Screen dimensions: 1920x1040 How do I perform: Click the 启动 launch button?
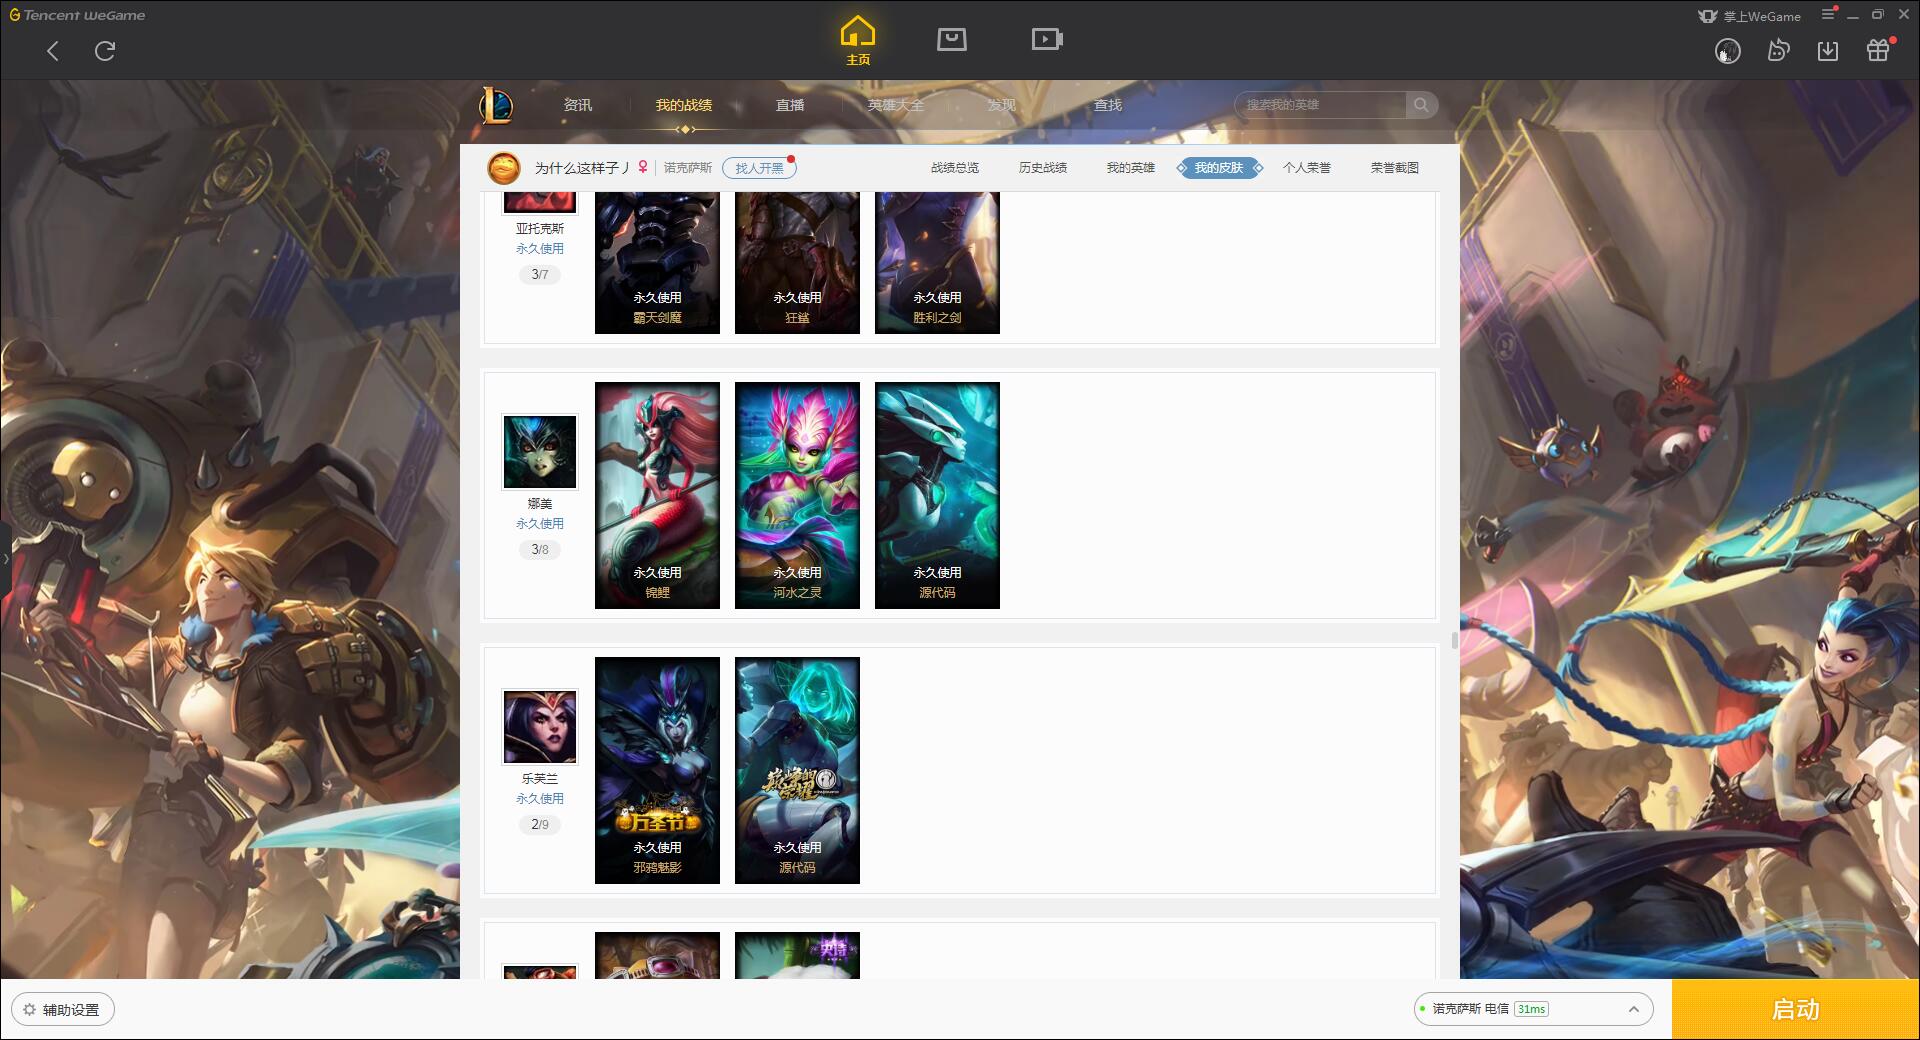point(1796,1010)
